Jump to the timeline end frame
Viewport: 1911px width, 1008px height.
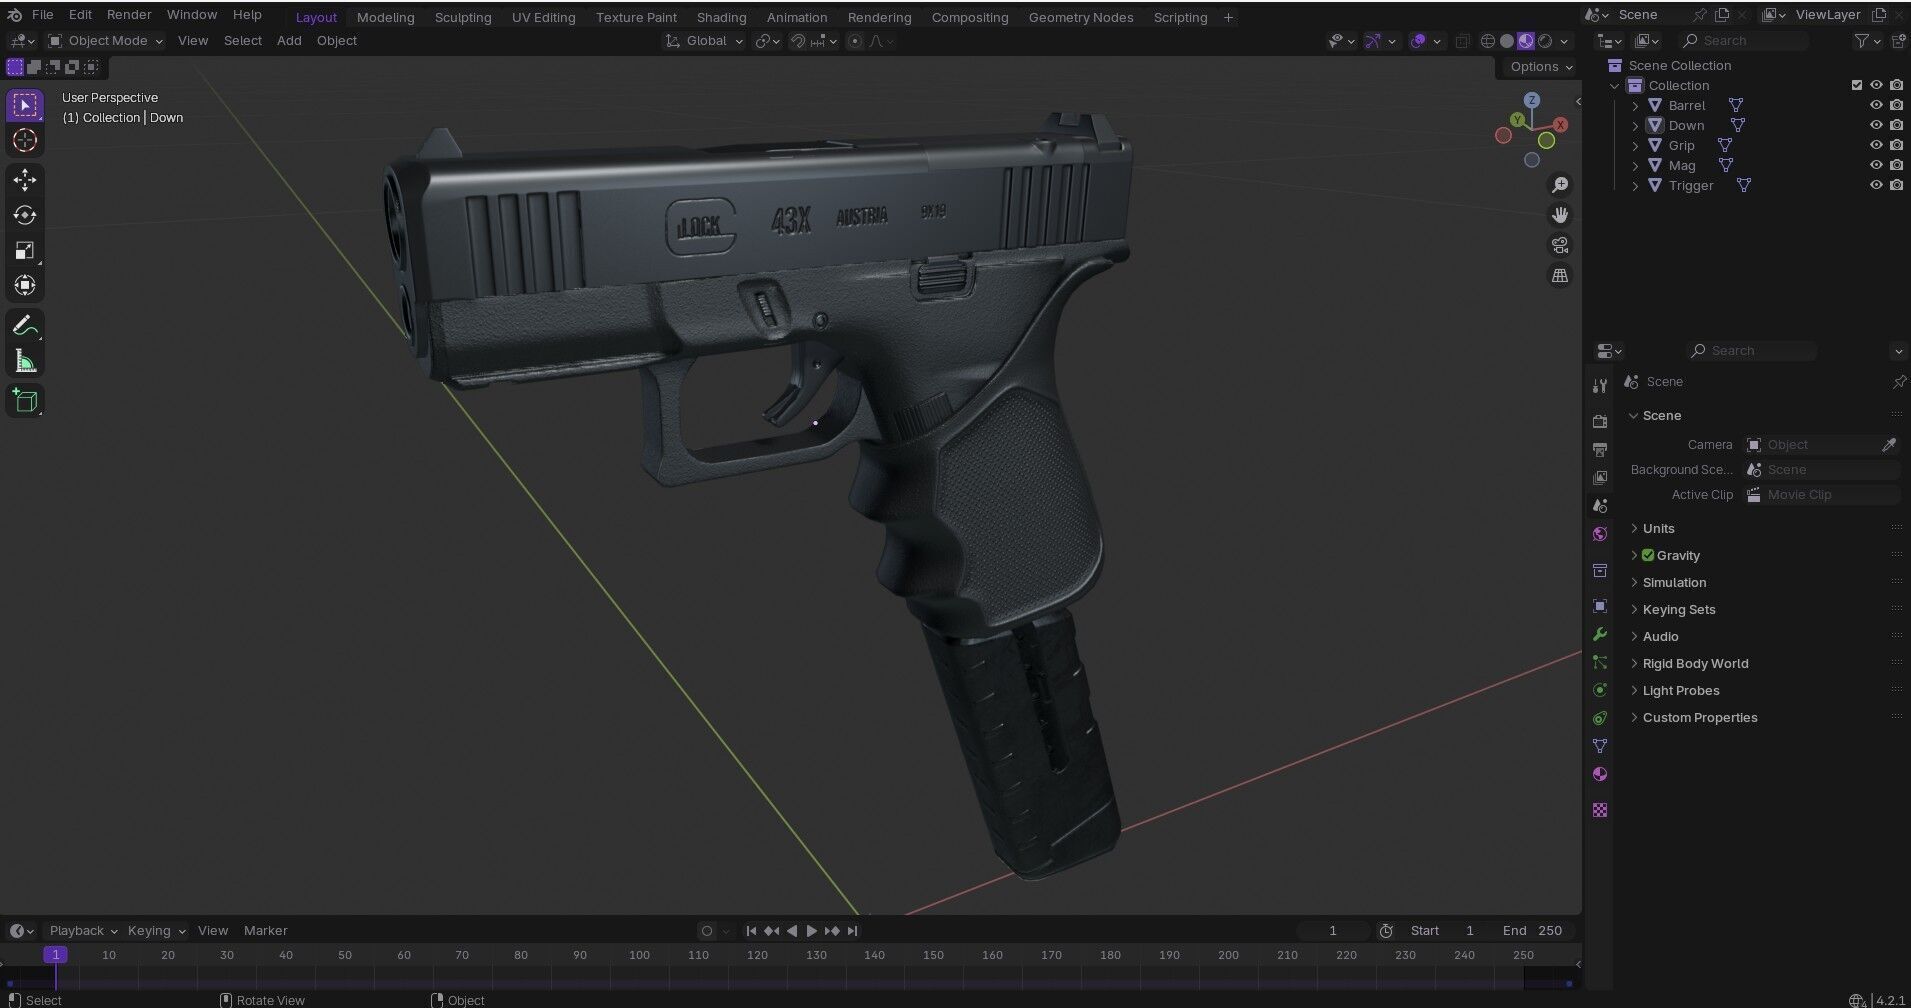[852, 930]
